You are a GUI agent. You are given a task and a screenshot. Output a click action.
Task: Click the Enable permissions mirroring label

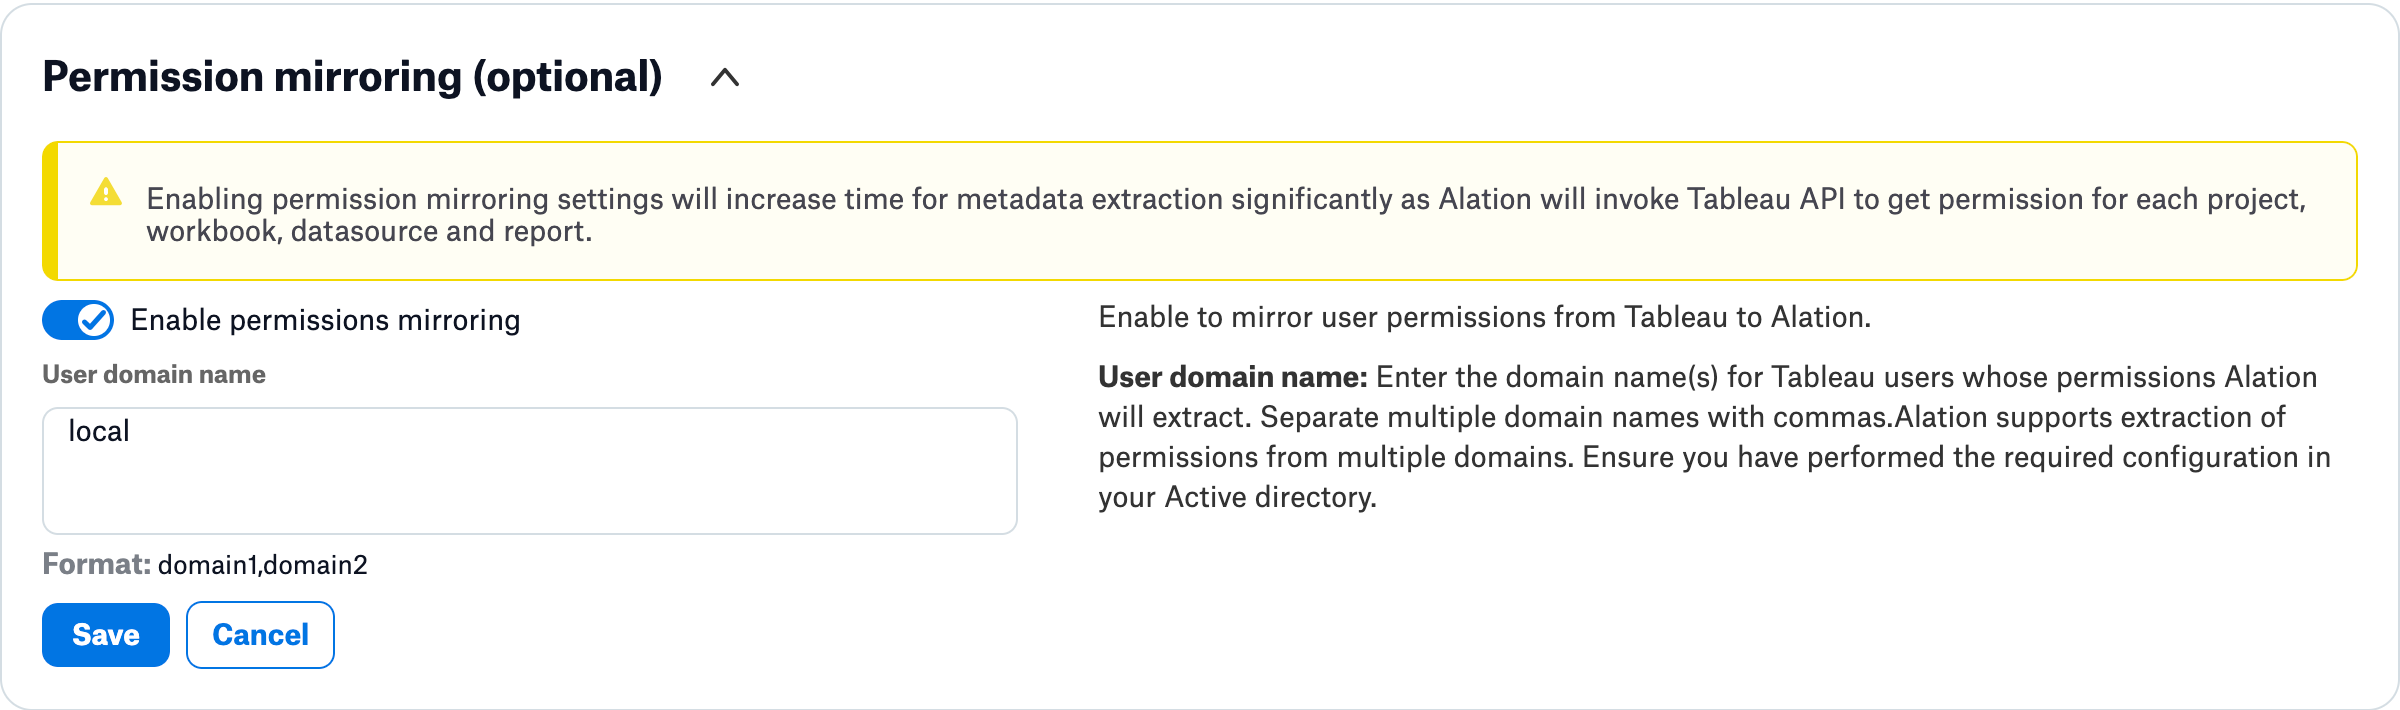[x=326, y=320]
